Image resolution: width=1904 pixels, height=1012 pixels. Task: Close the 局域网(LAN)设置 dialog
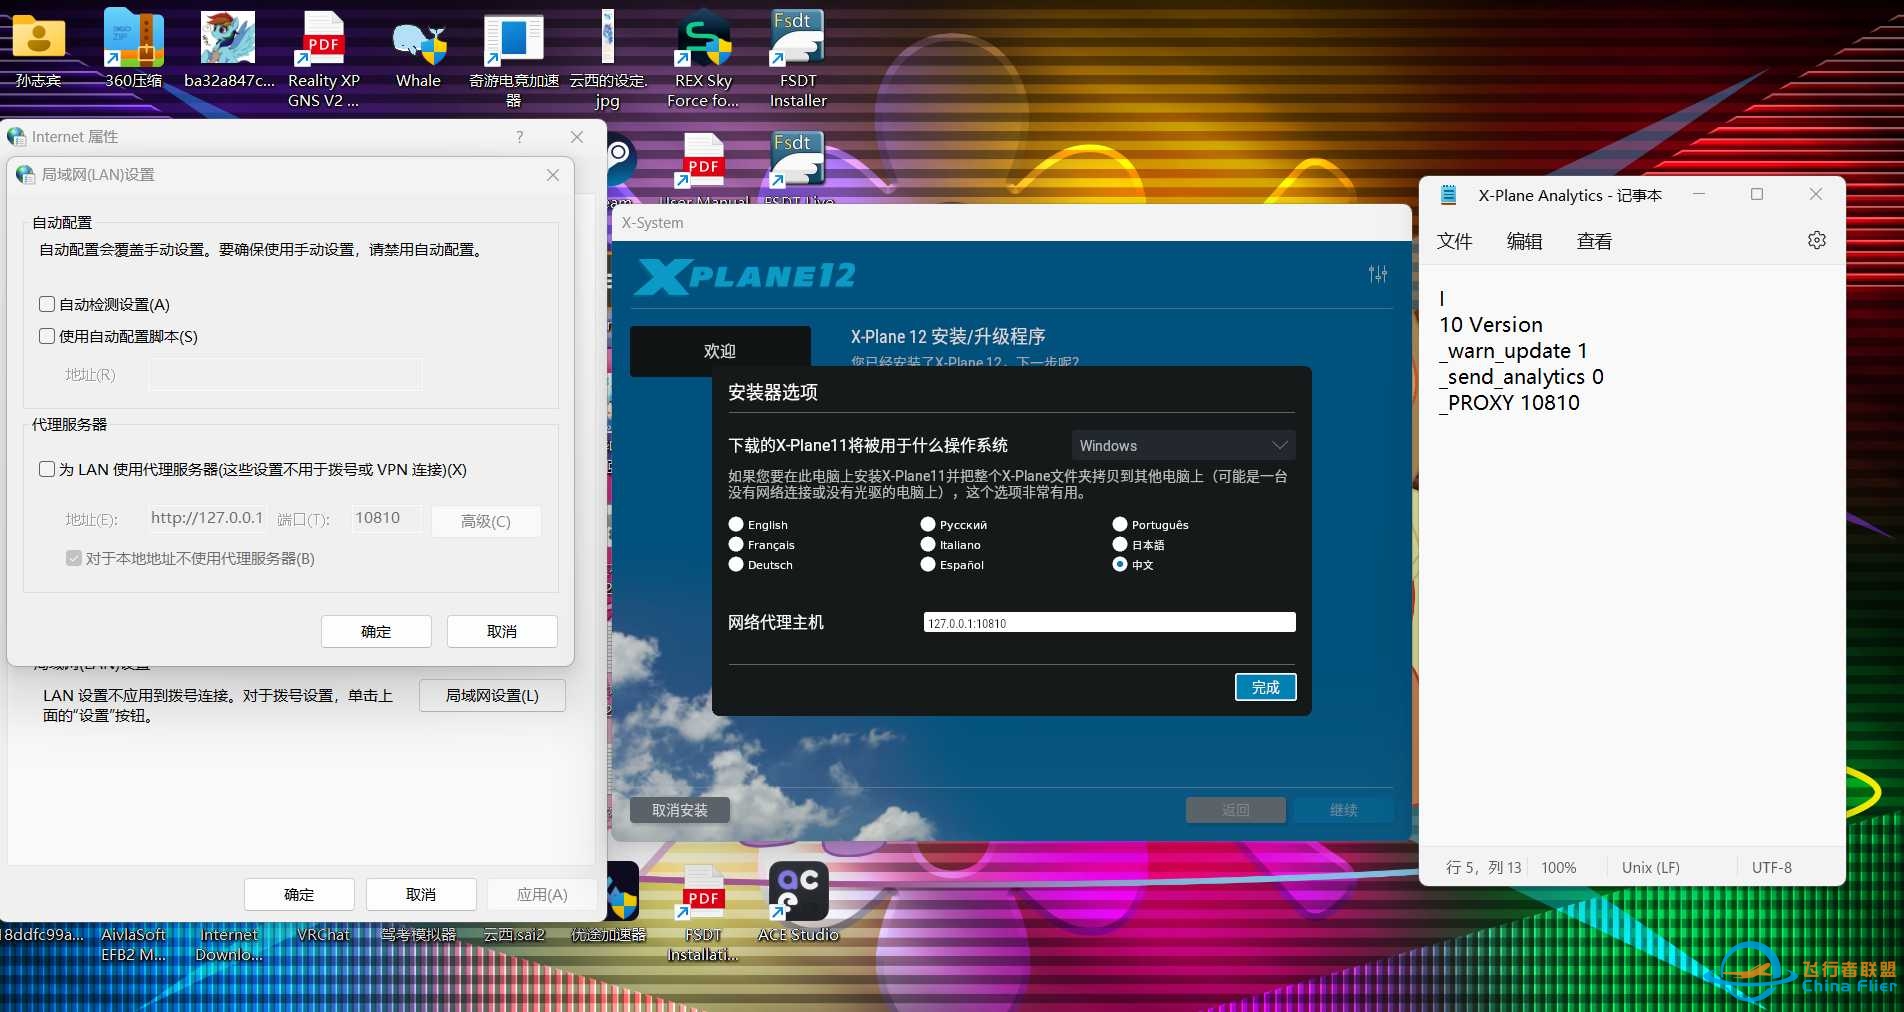[x=552, y=175]
